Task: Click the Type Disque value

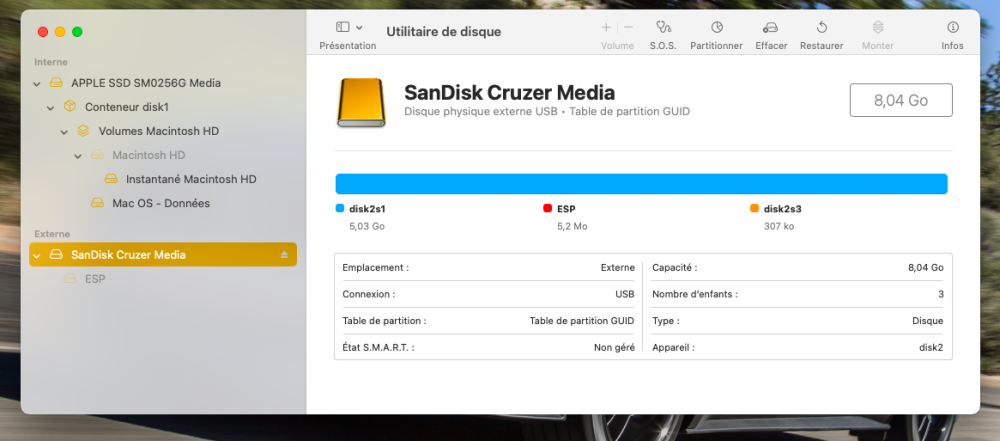Action: [x=927, y=321]
